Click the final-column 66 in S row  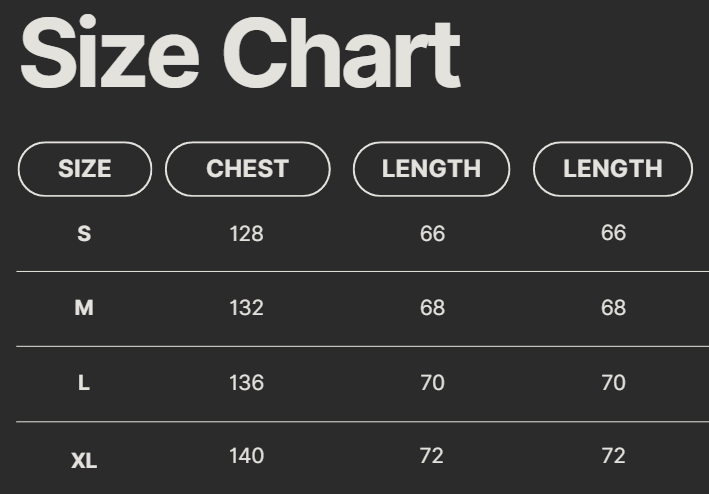pos(613,233)
